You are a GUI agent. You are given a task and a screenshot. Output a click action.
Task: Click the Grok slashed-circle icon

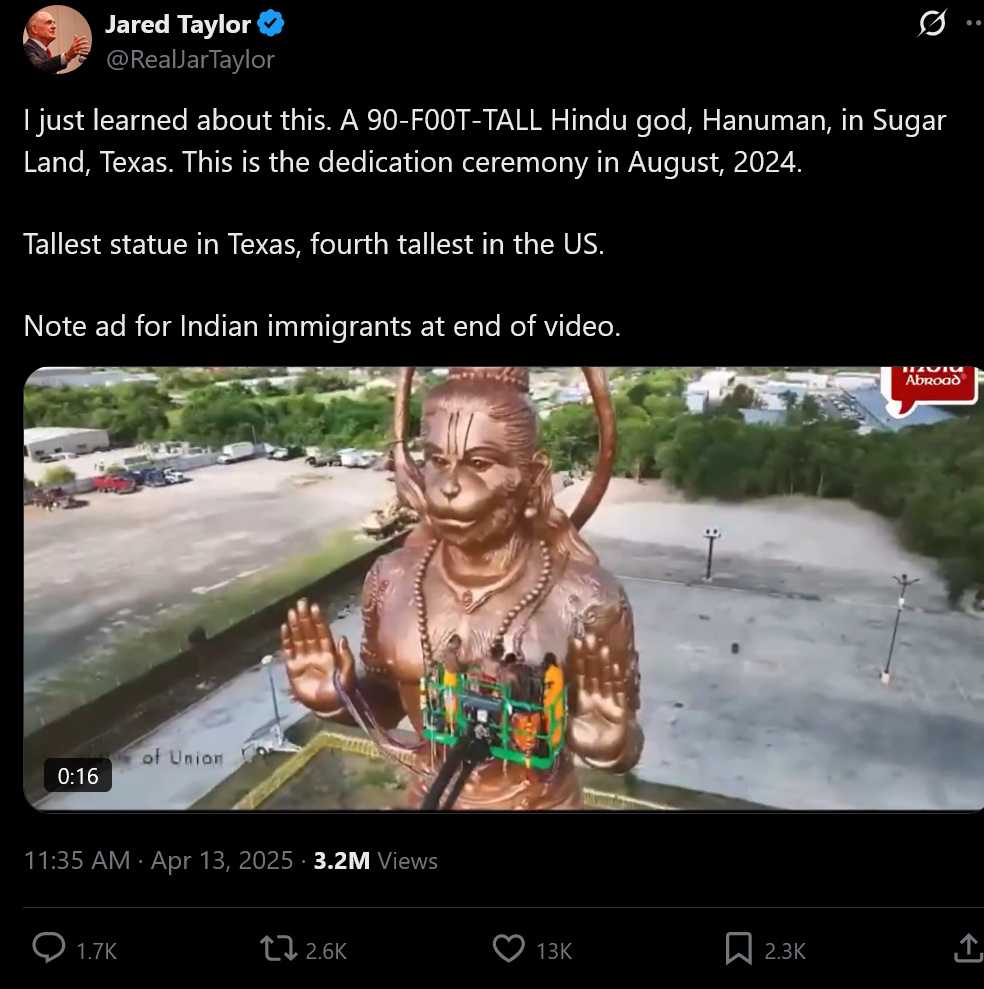point(932,24)
